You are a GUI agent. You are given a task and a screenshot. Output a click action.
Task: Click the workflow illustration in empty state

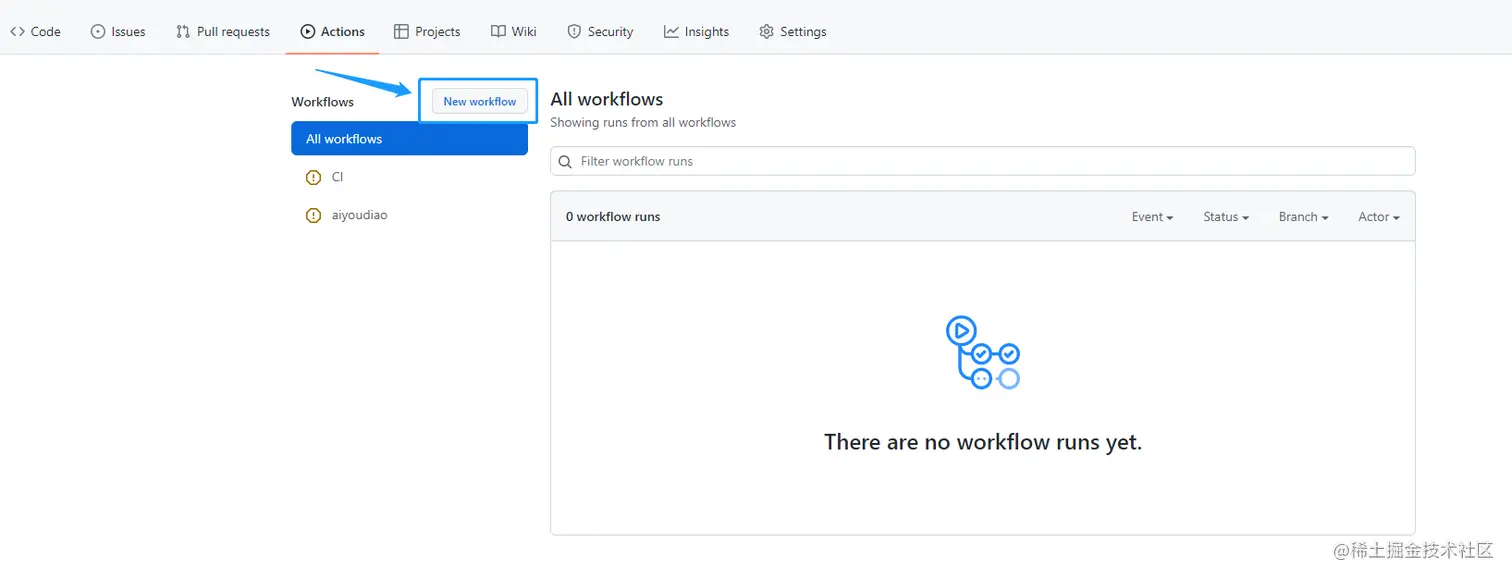click(982, 352)
